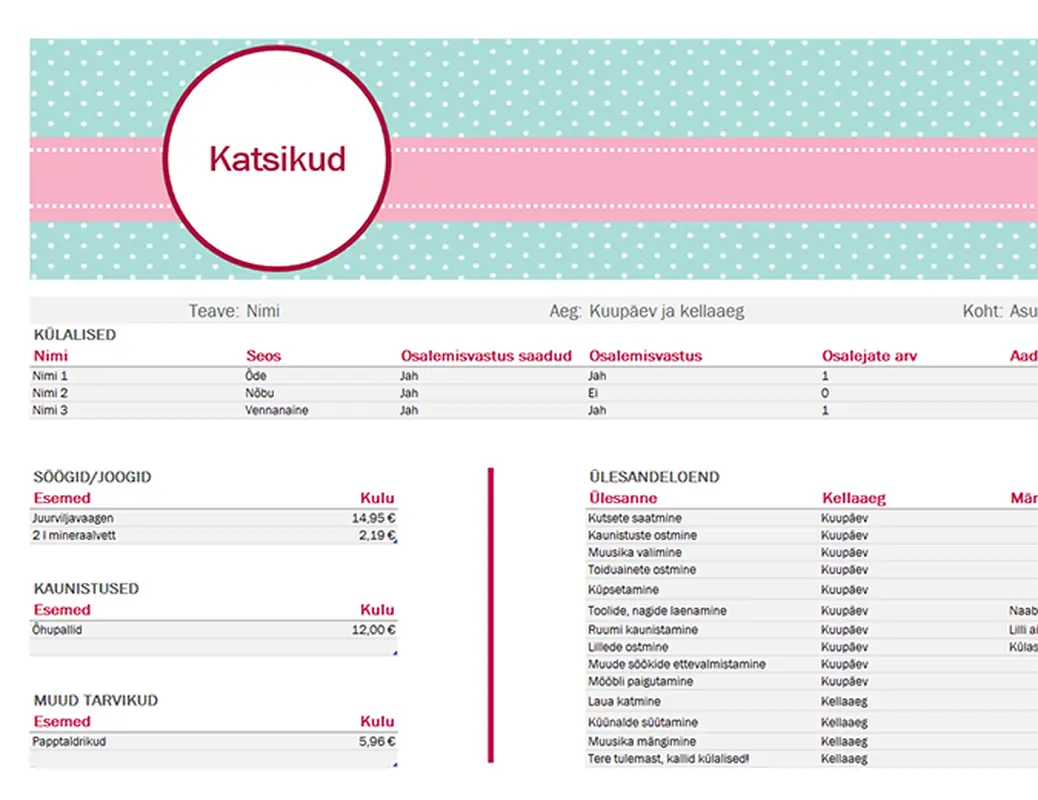Click the Lillede ostmine task

coord(628,647)
